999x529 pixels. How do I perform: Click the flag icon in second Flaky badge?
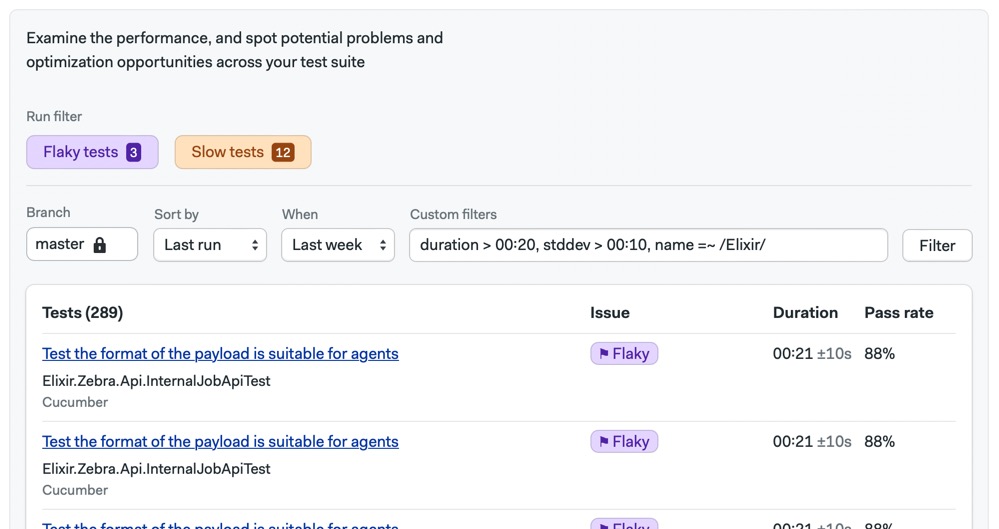[x=604, y=442]
